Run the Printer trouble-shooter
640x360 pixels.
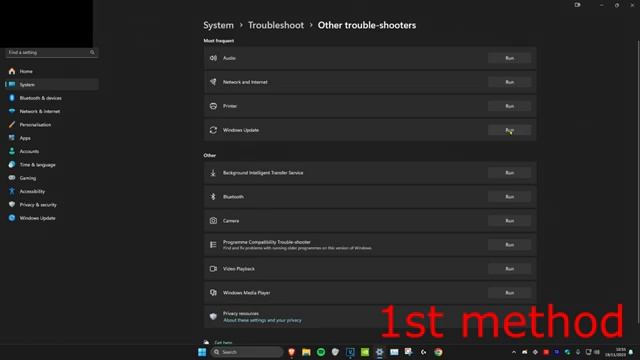pyautogui.click(x=509, y=106)
